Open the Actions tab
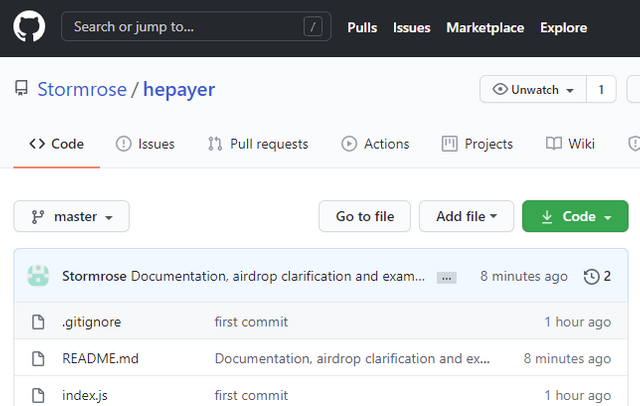Image resolution: width=640 pixels, height=406 pixels. coord(375,144)
